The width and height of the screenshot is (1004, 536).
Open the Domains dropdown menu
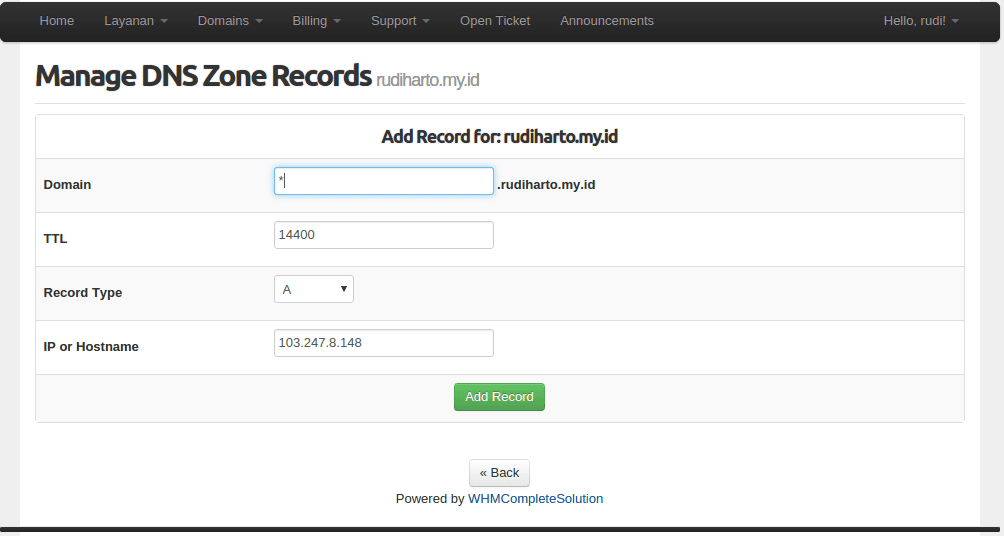230,20
